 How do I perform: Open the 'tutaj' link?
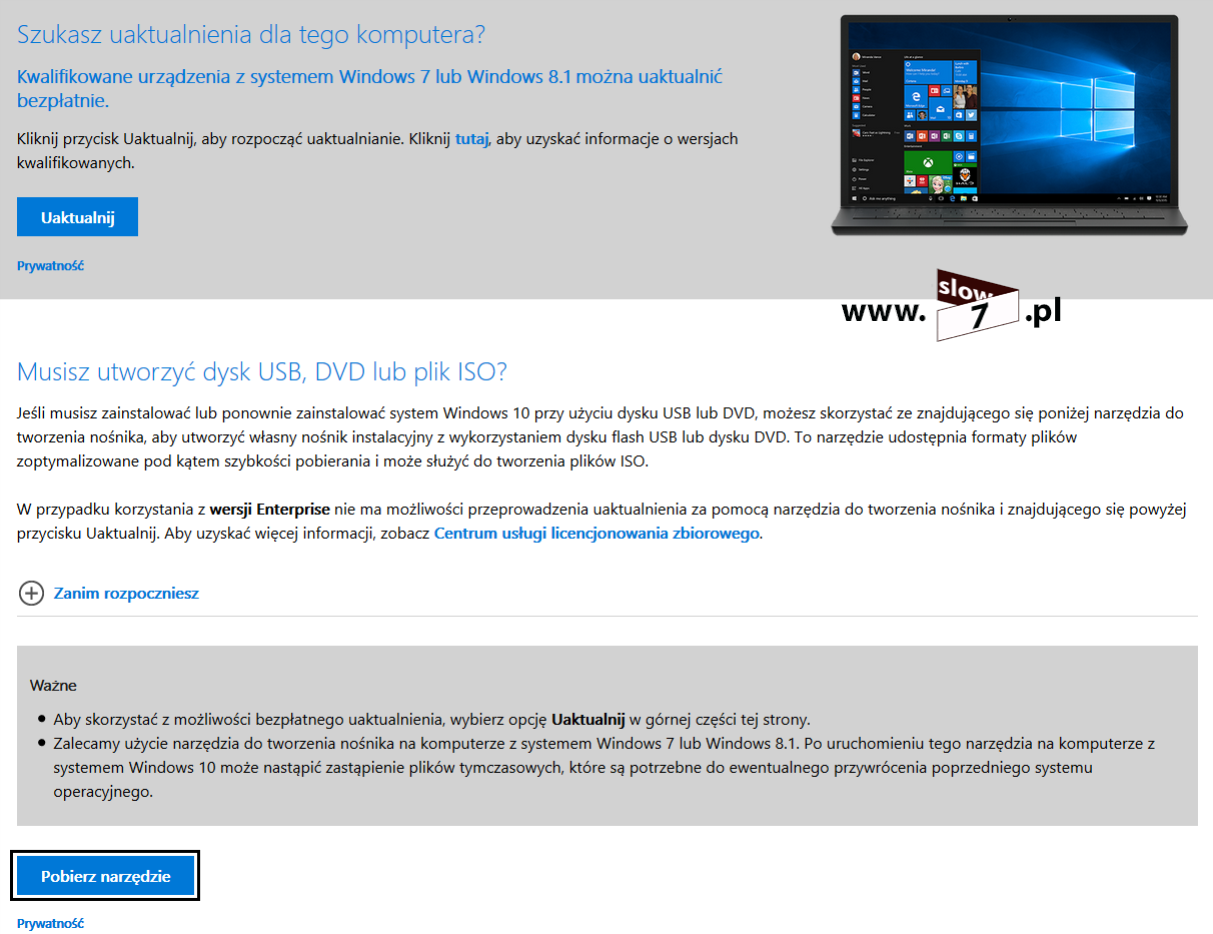471,139
